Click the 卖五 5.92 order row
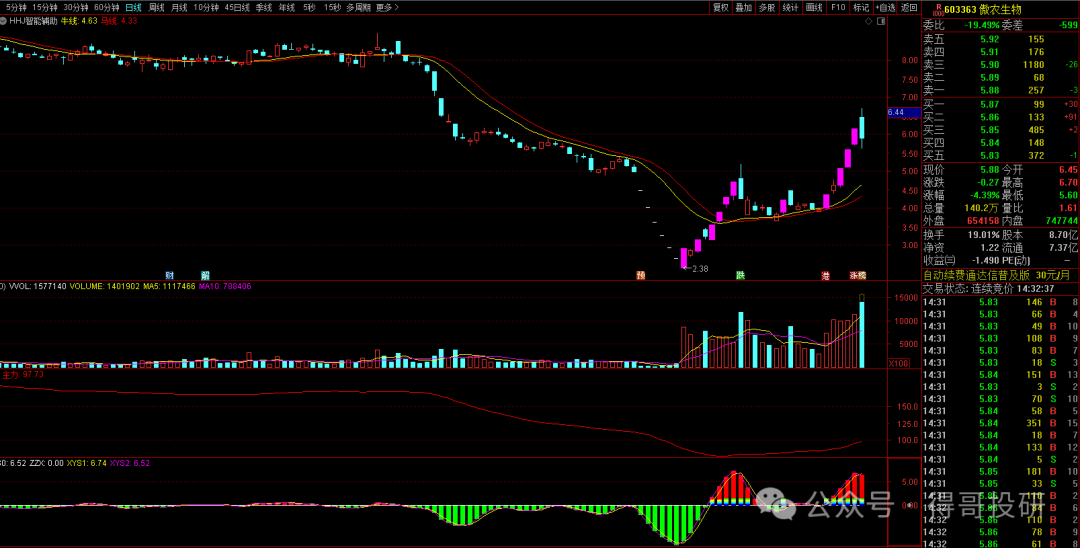 1001,40
